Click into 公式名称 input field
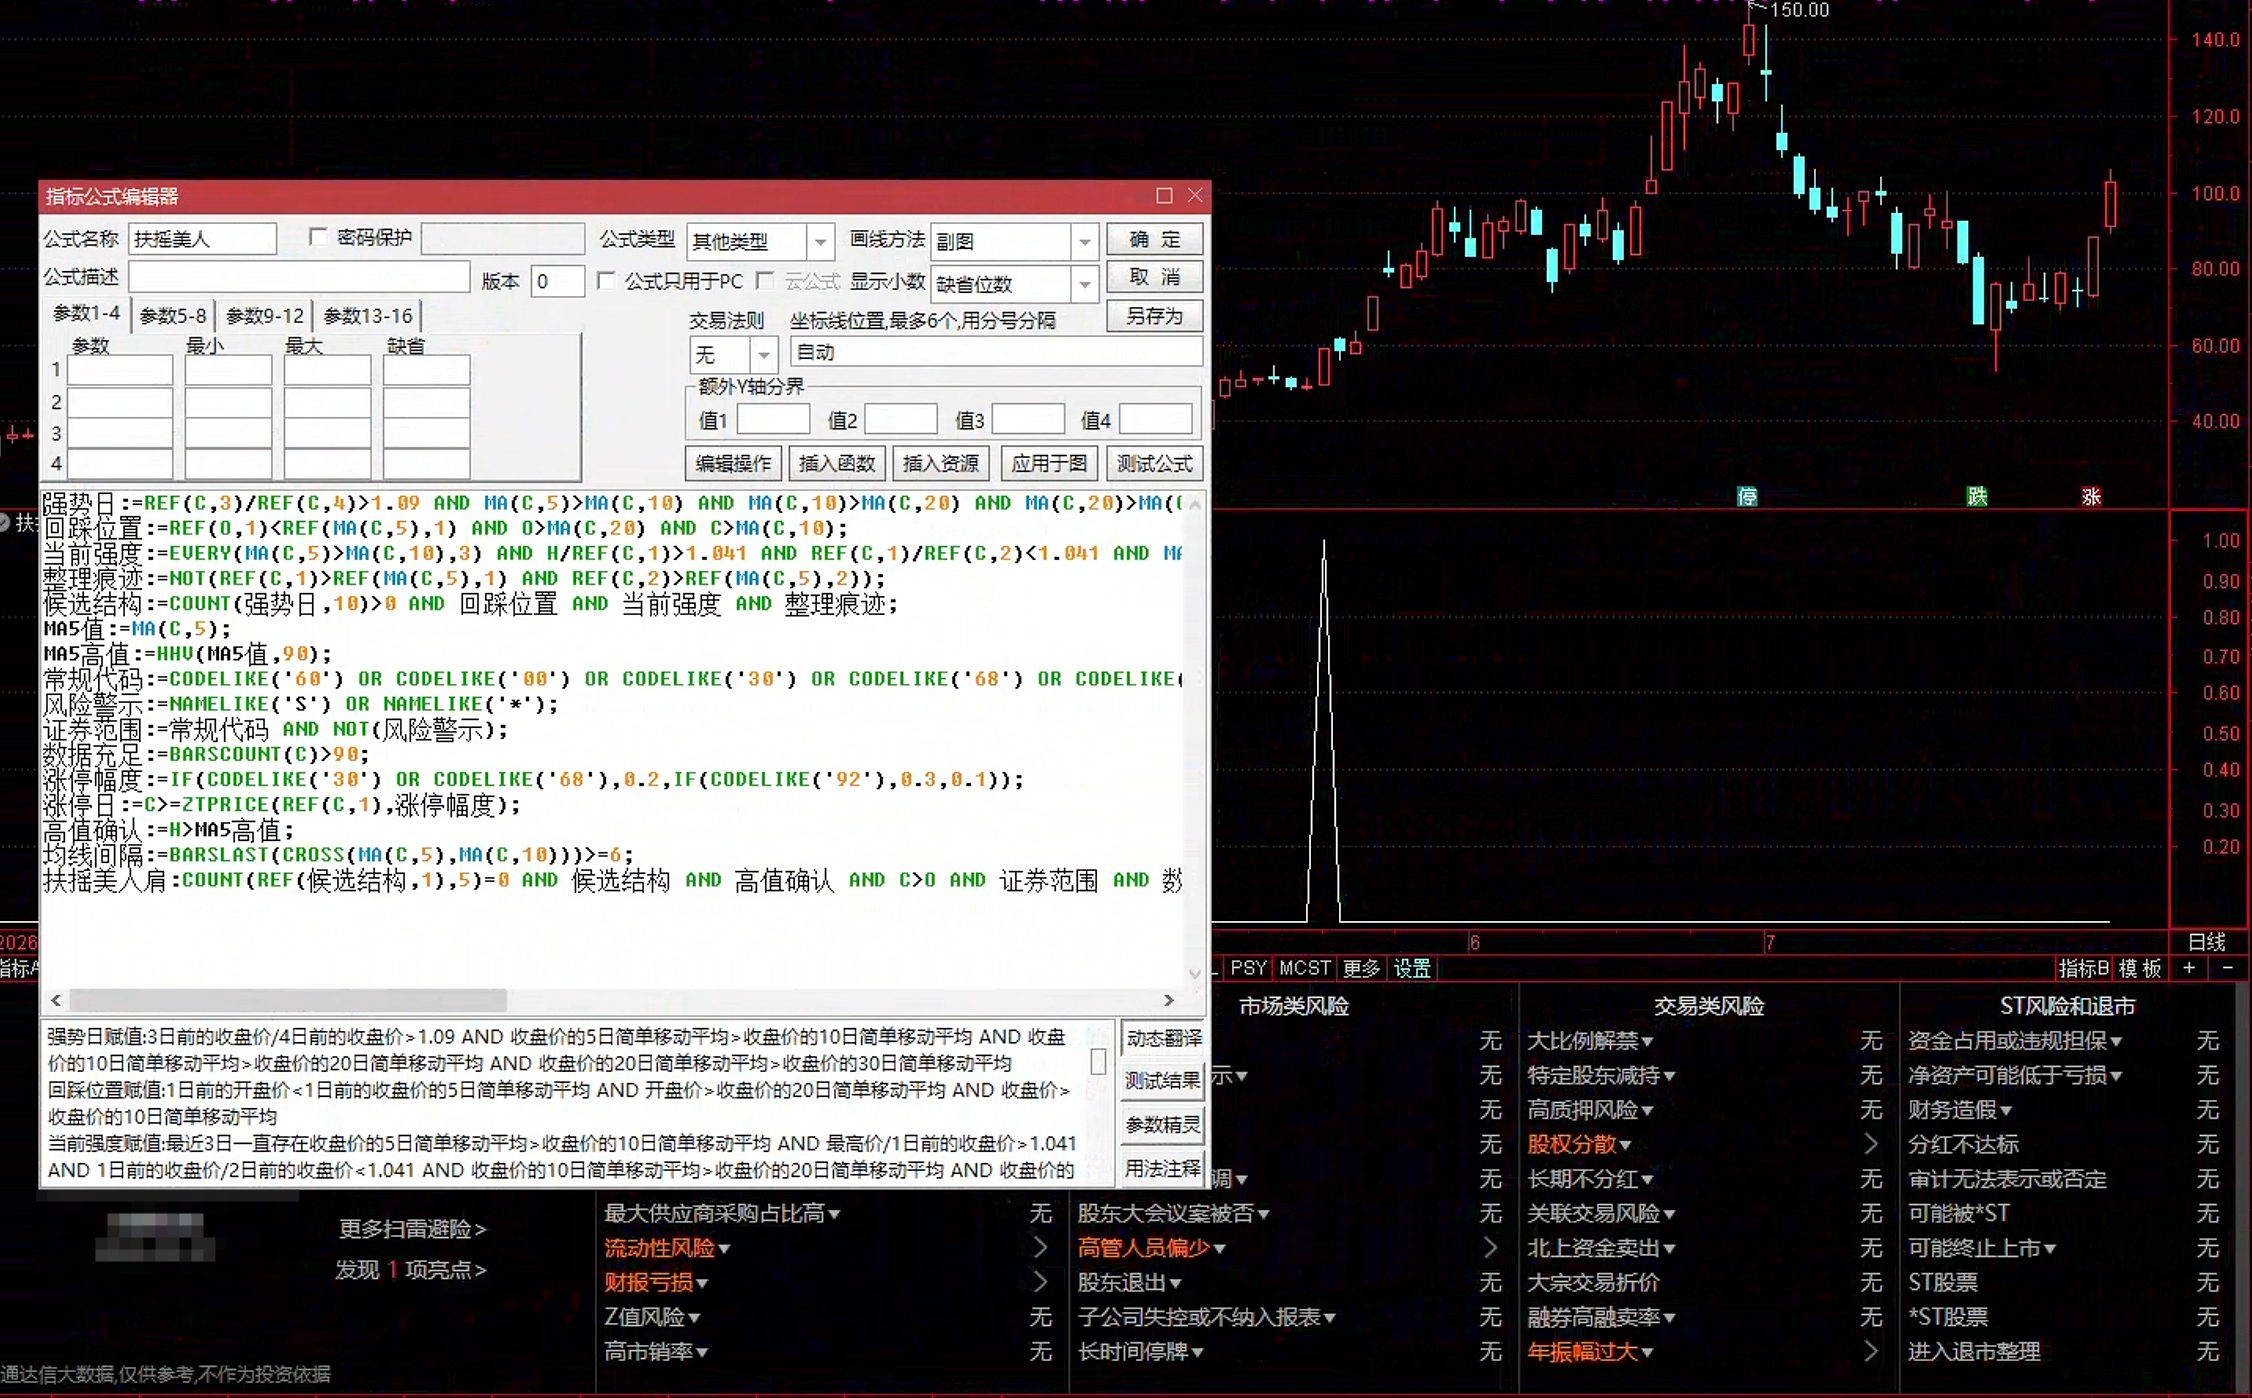This screenshot has height=1398, width=2252. (x=203, y=239)
